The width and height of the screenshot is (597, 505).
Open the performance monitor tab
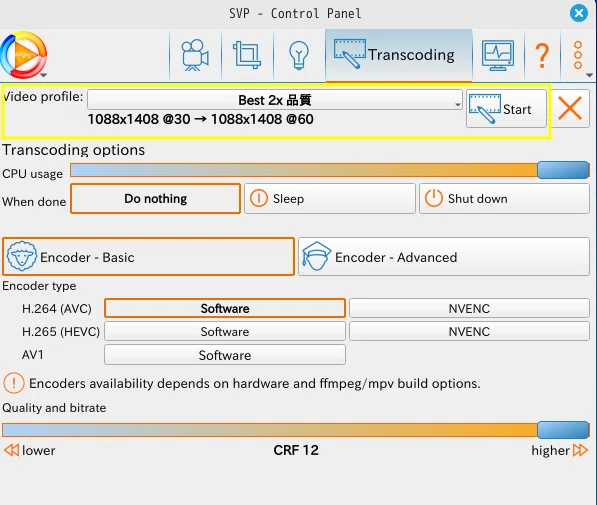[x=498, y=55]
